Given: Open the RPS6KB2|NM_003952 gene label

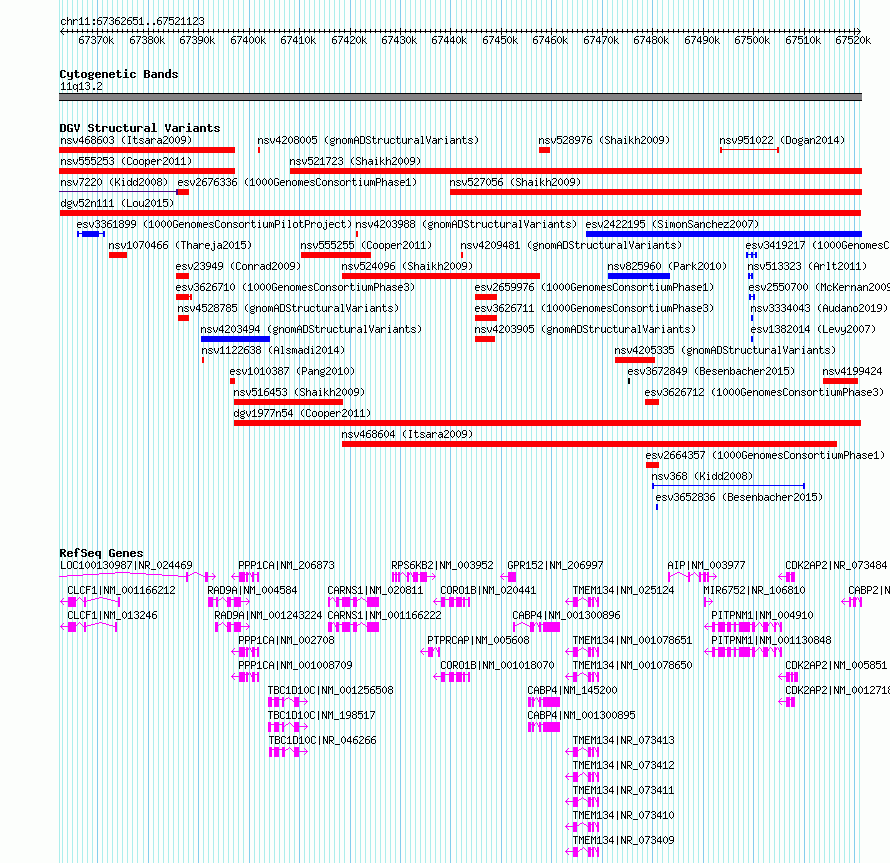Looking at the screenshot, I should coord(442,565).
